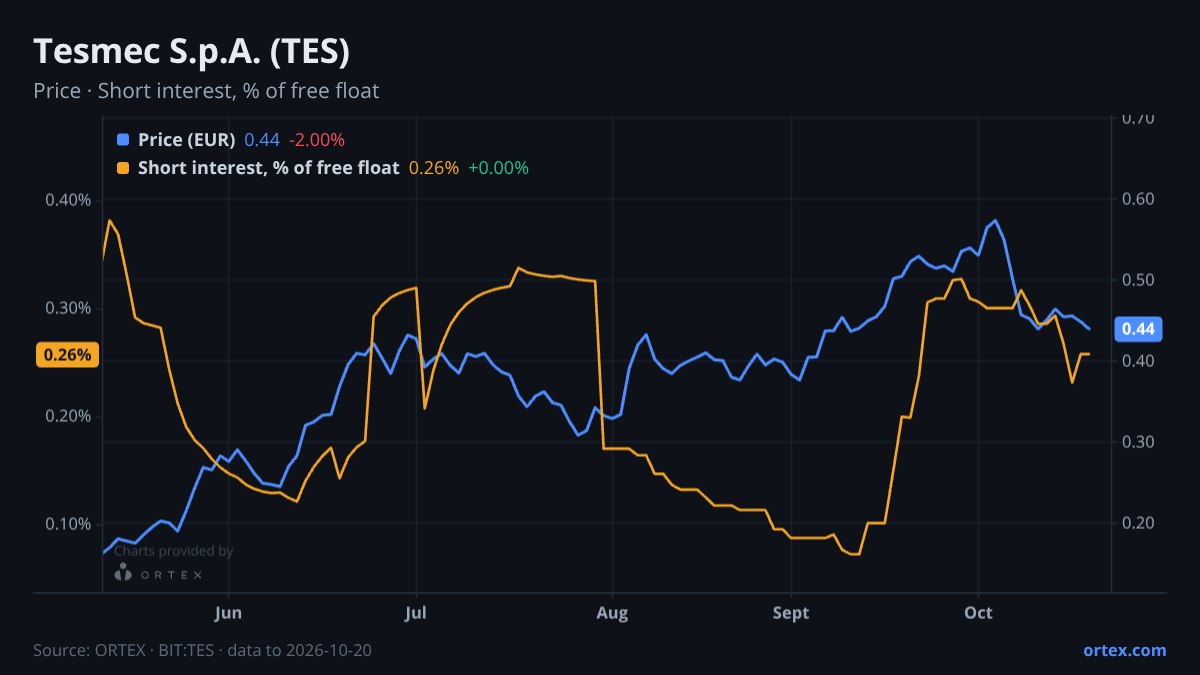Click the subtitle 'Price · Short interest, % of free float'
Image resolution: width=1200 pixels, height=675 pixels.
point(206,91)
